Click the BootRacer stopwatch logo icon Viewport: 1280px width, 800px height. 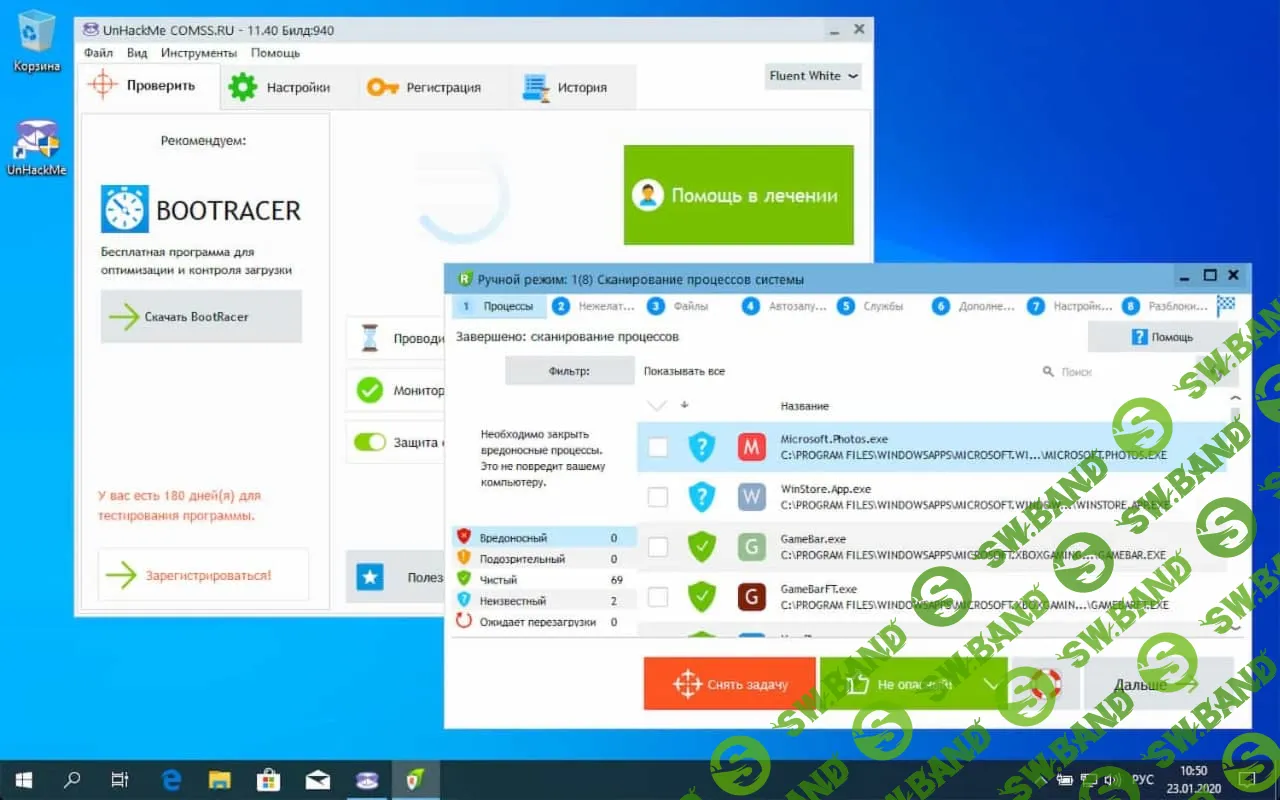pos(125,210)
